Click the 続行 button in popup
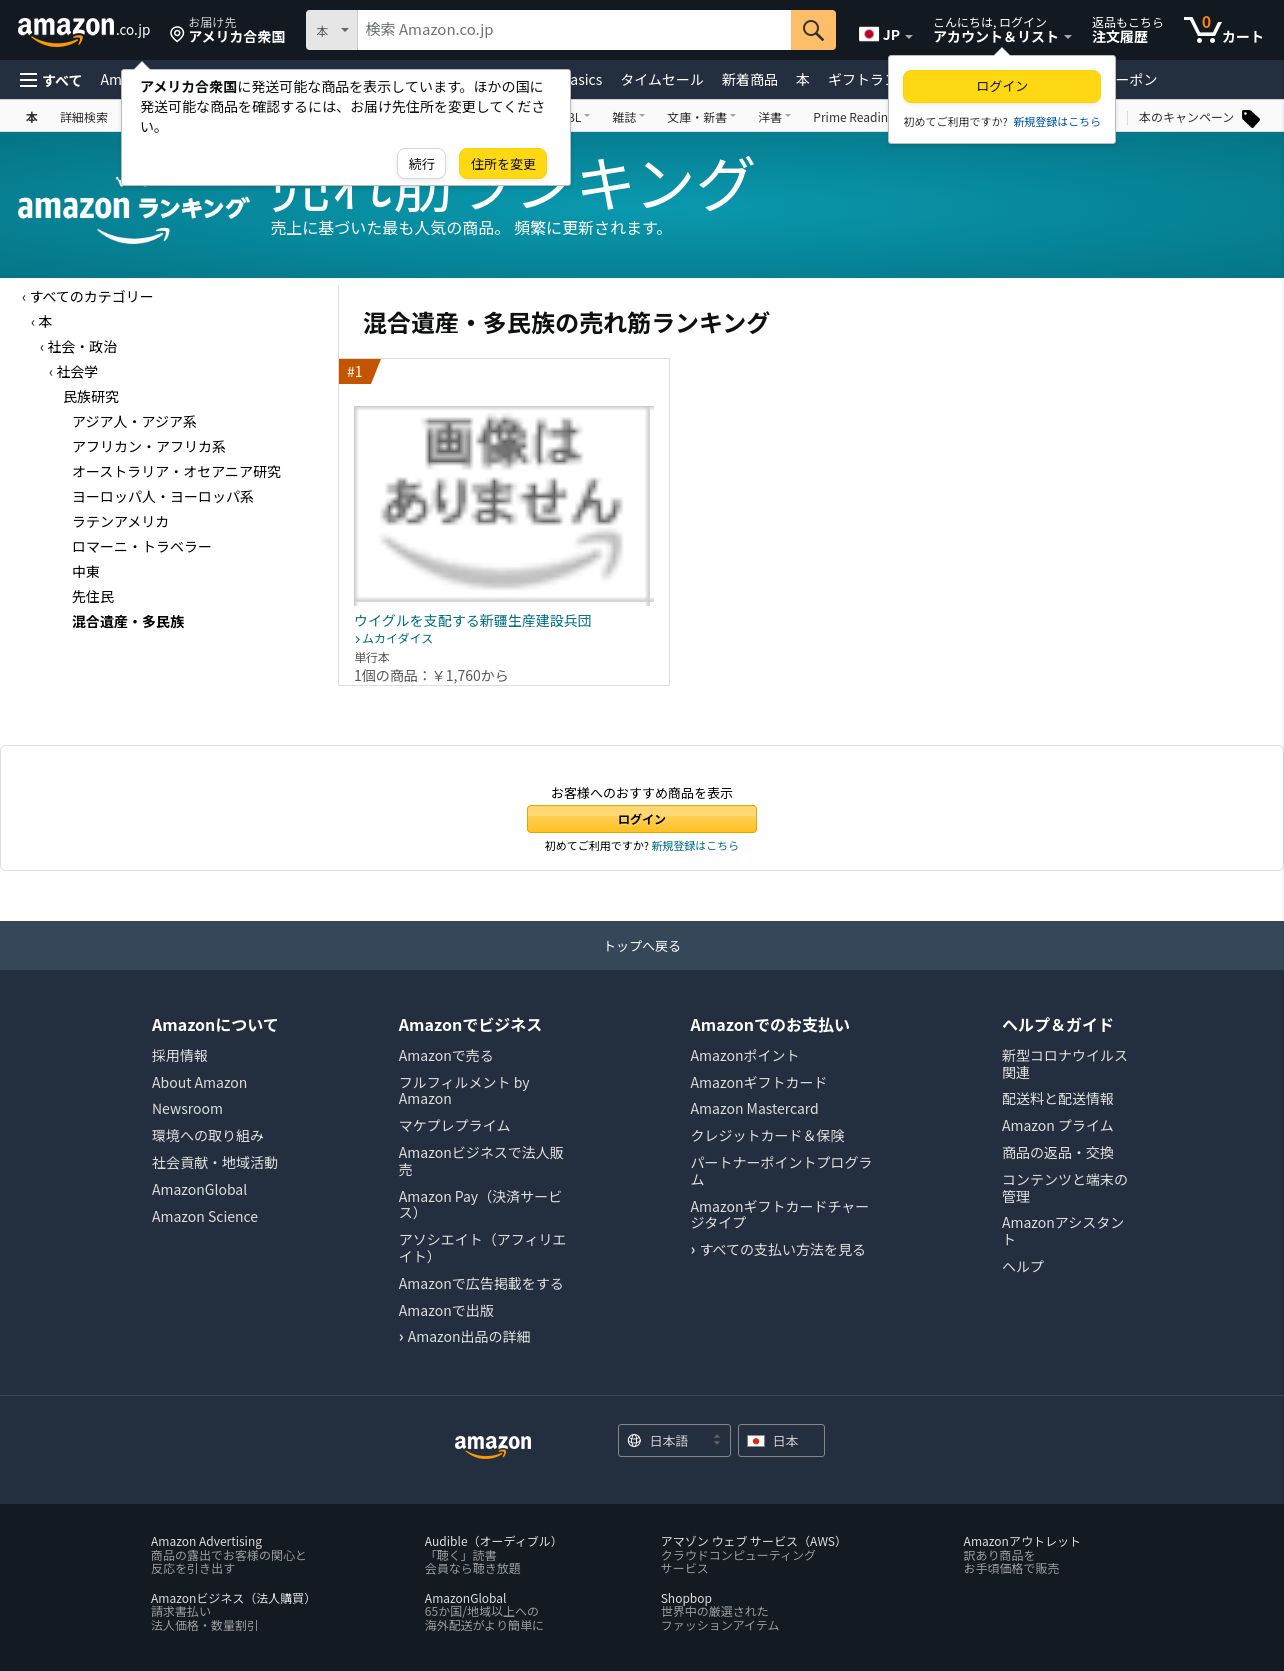Viewport: 1284px width, 1671px height. click(x=421, y=164)
